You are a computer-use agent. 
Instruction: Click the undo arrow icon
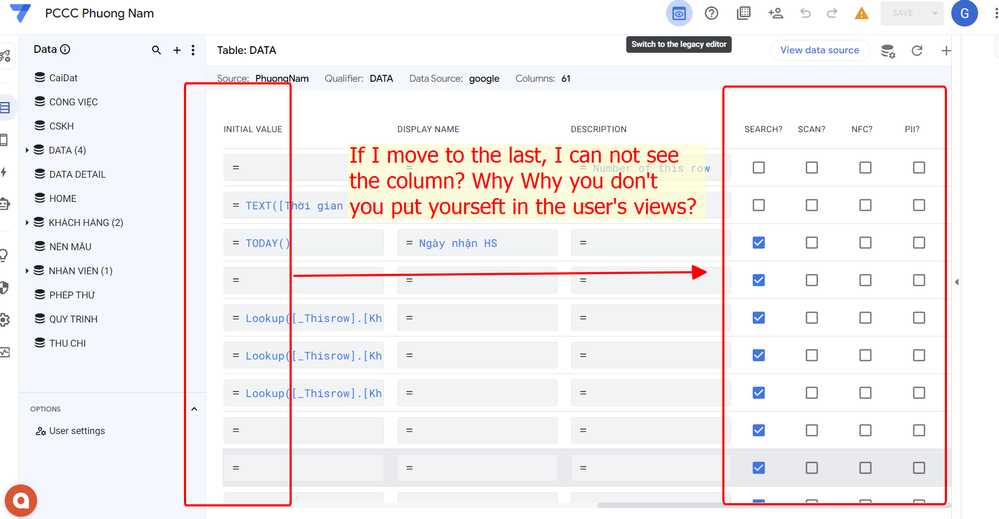pos(805,13)
